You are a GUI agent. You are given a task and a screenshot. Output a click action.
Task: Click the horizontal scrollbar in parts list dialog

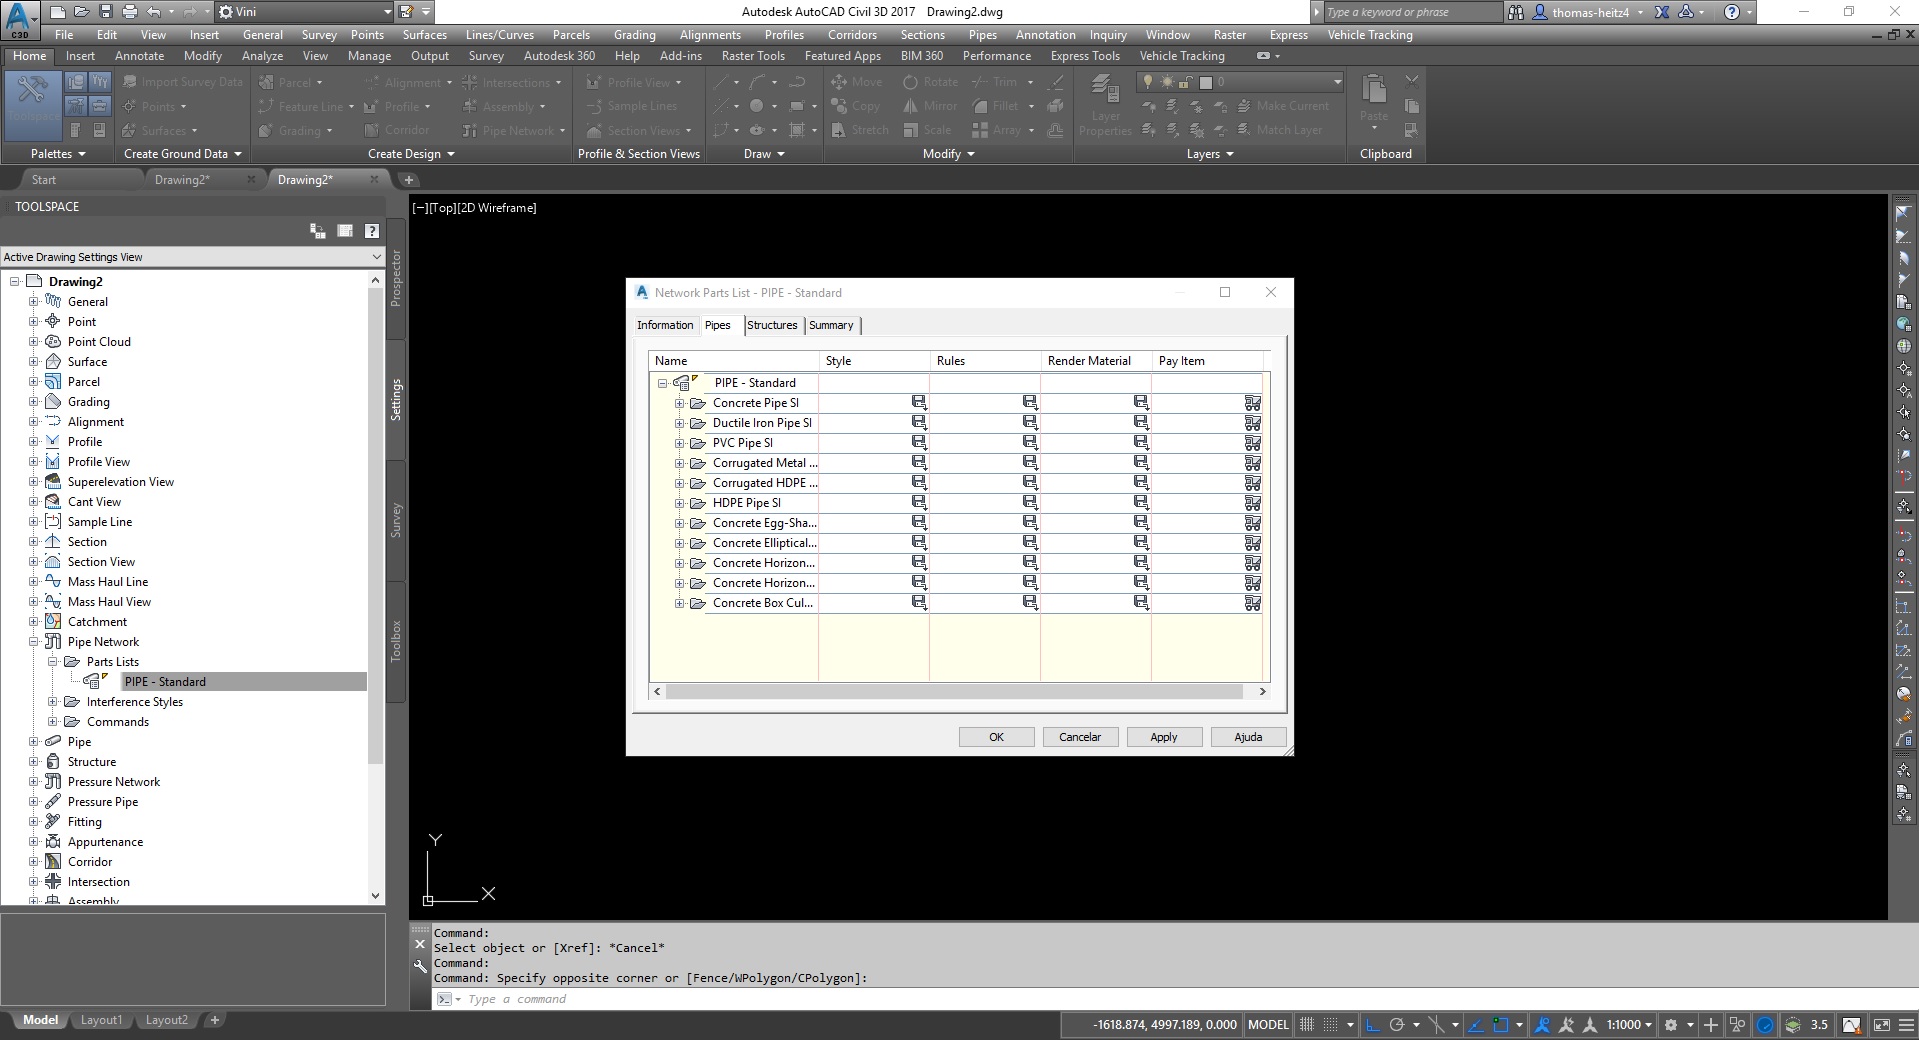pyautogui.click(x=954, y=691)
